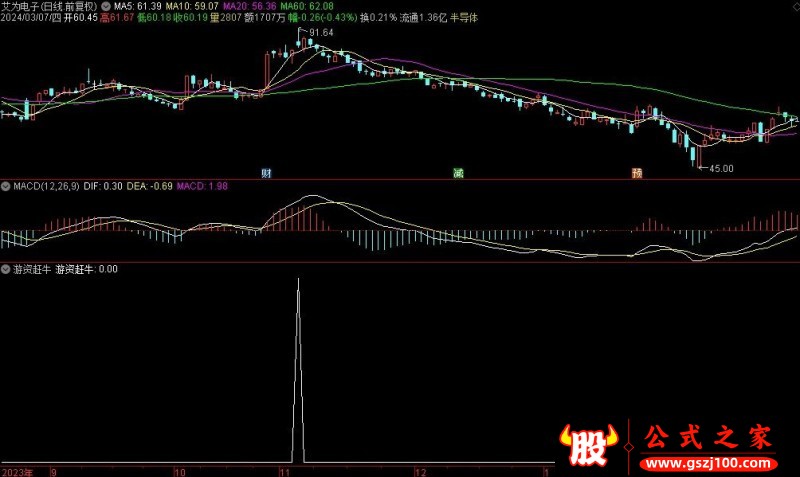Click the 2023年 year label on axis
The width and height of the screenshot is (800, 477).
click(17, 470)
